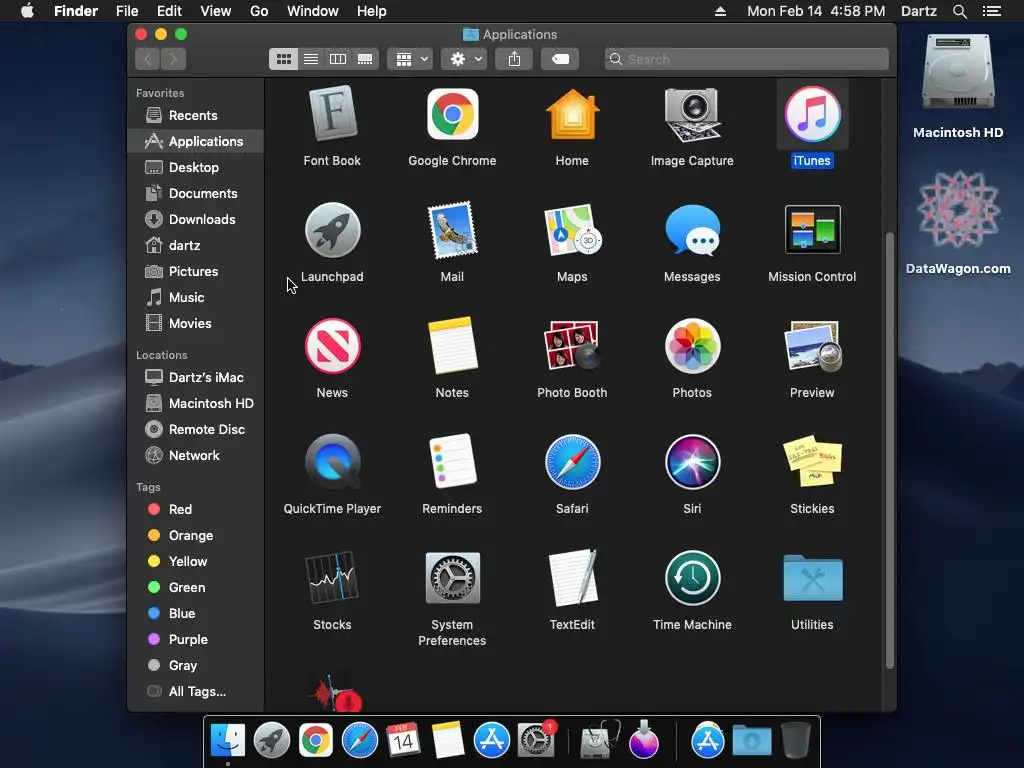Image resolution: width=1024 pixels, height=768 pixels.
Task: Open the Messages app
Action: pos(692,231)
